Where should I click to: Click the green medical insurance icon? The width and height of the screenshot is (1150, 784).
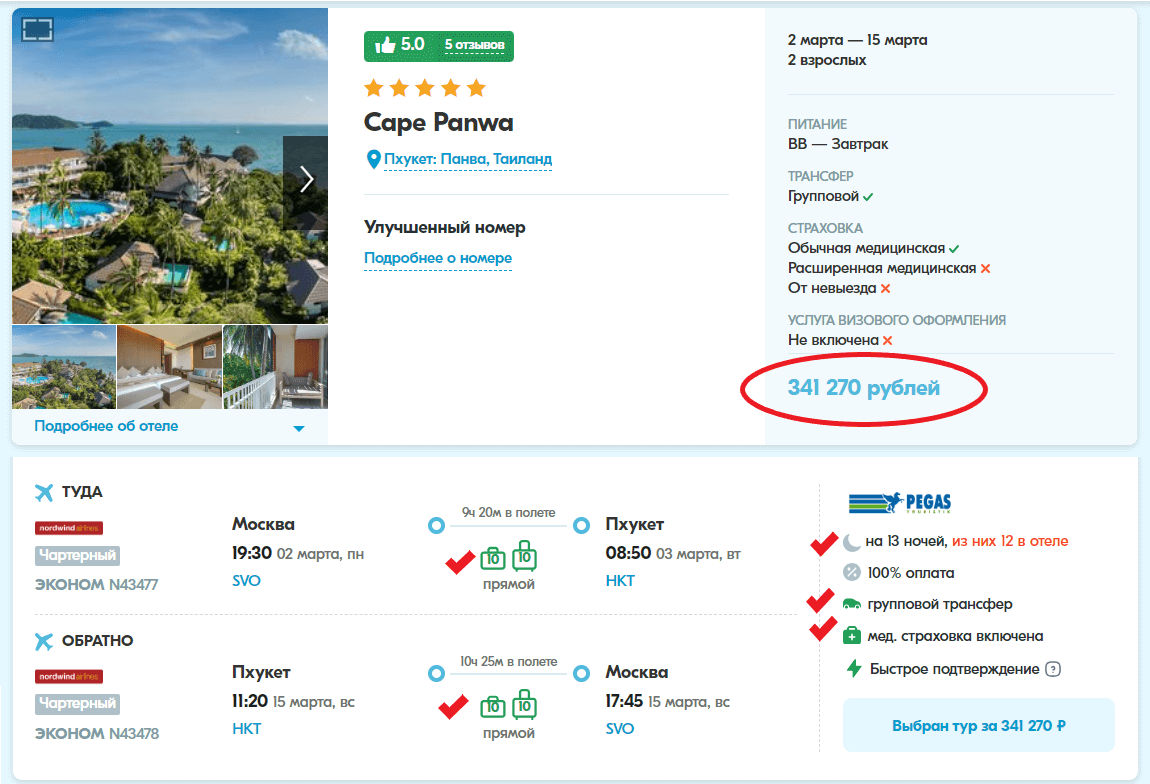click(x=852, y=635)
